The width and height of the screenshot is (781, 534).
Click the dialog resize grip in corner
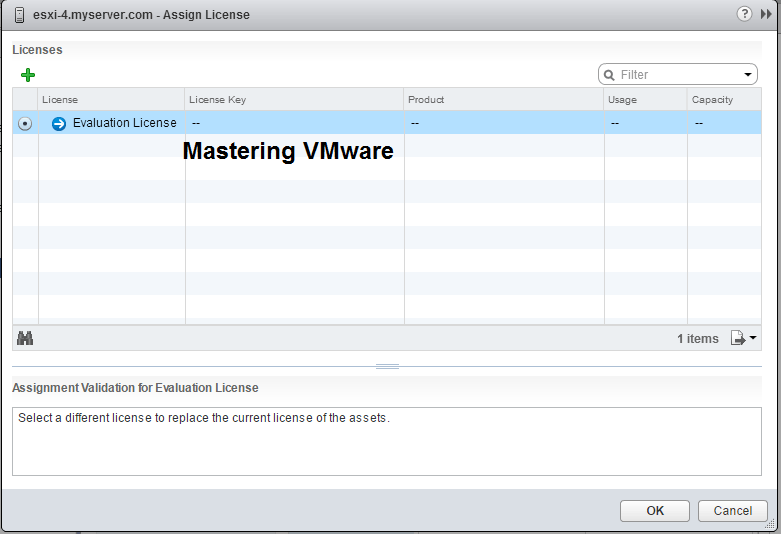pyautogui.click(x=770, y=523)
